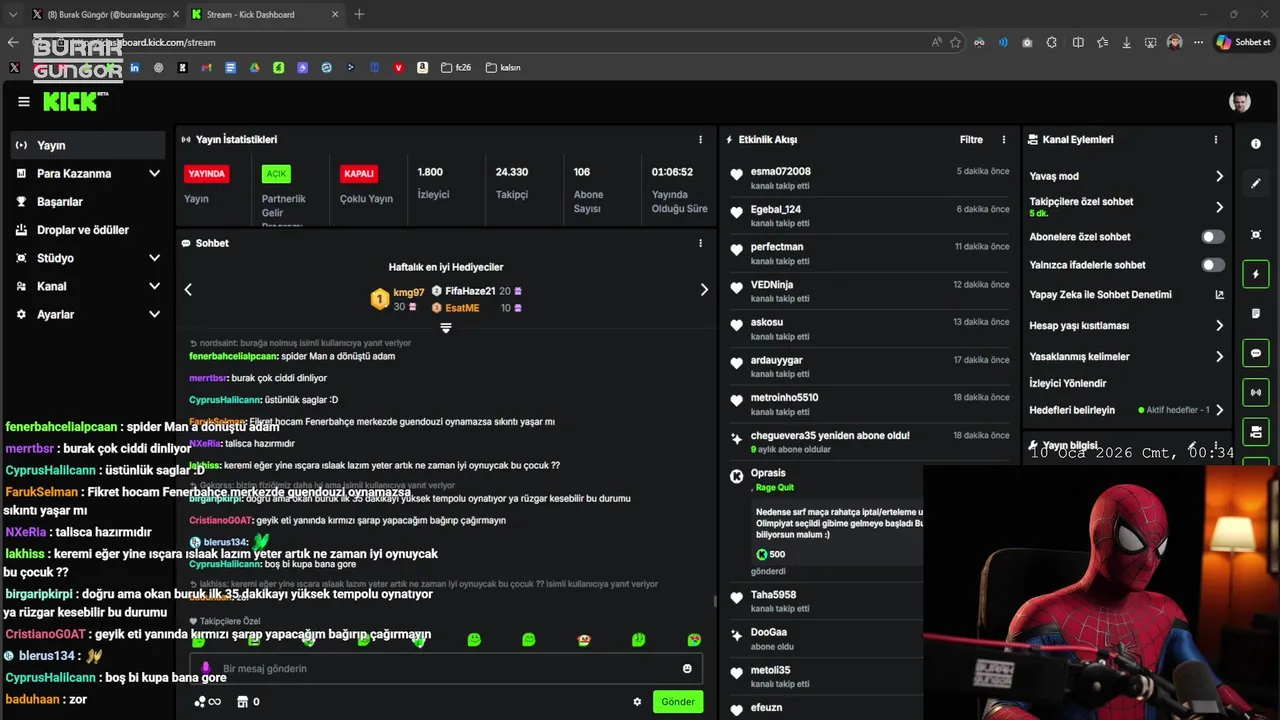The image size is (1280, 720).
Task: Open chat settings gear next to Gönder
Action: (637, 702)
